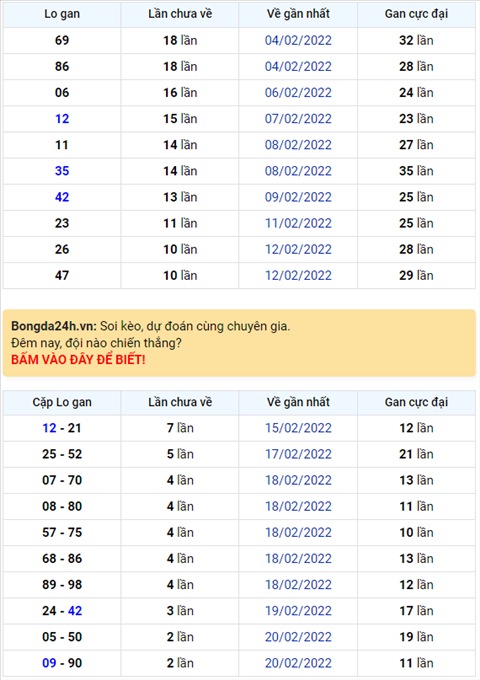Click '19 lần' Gan cực đại value

click(416, 637)
